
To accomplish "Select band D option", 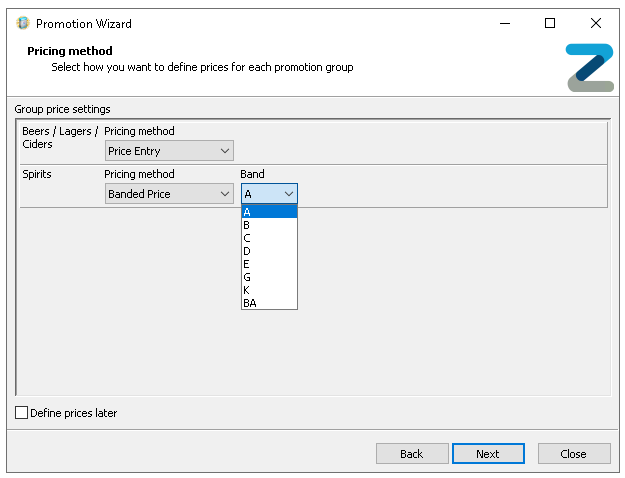I will pyautogui.click(x=268, y=251).
